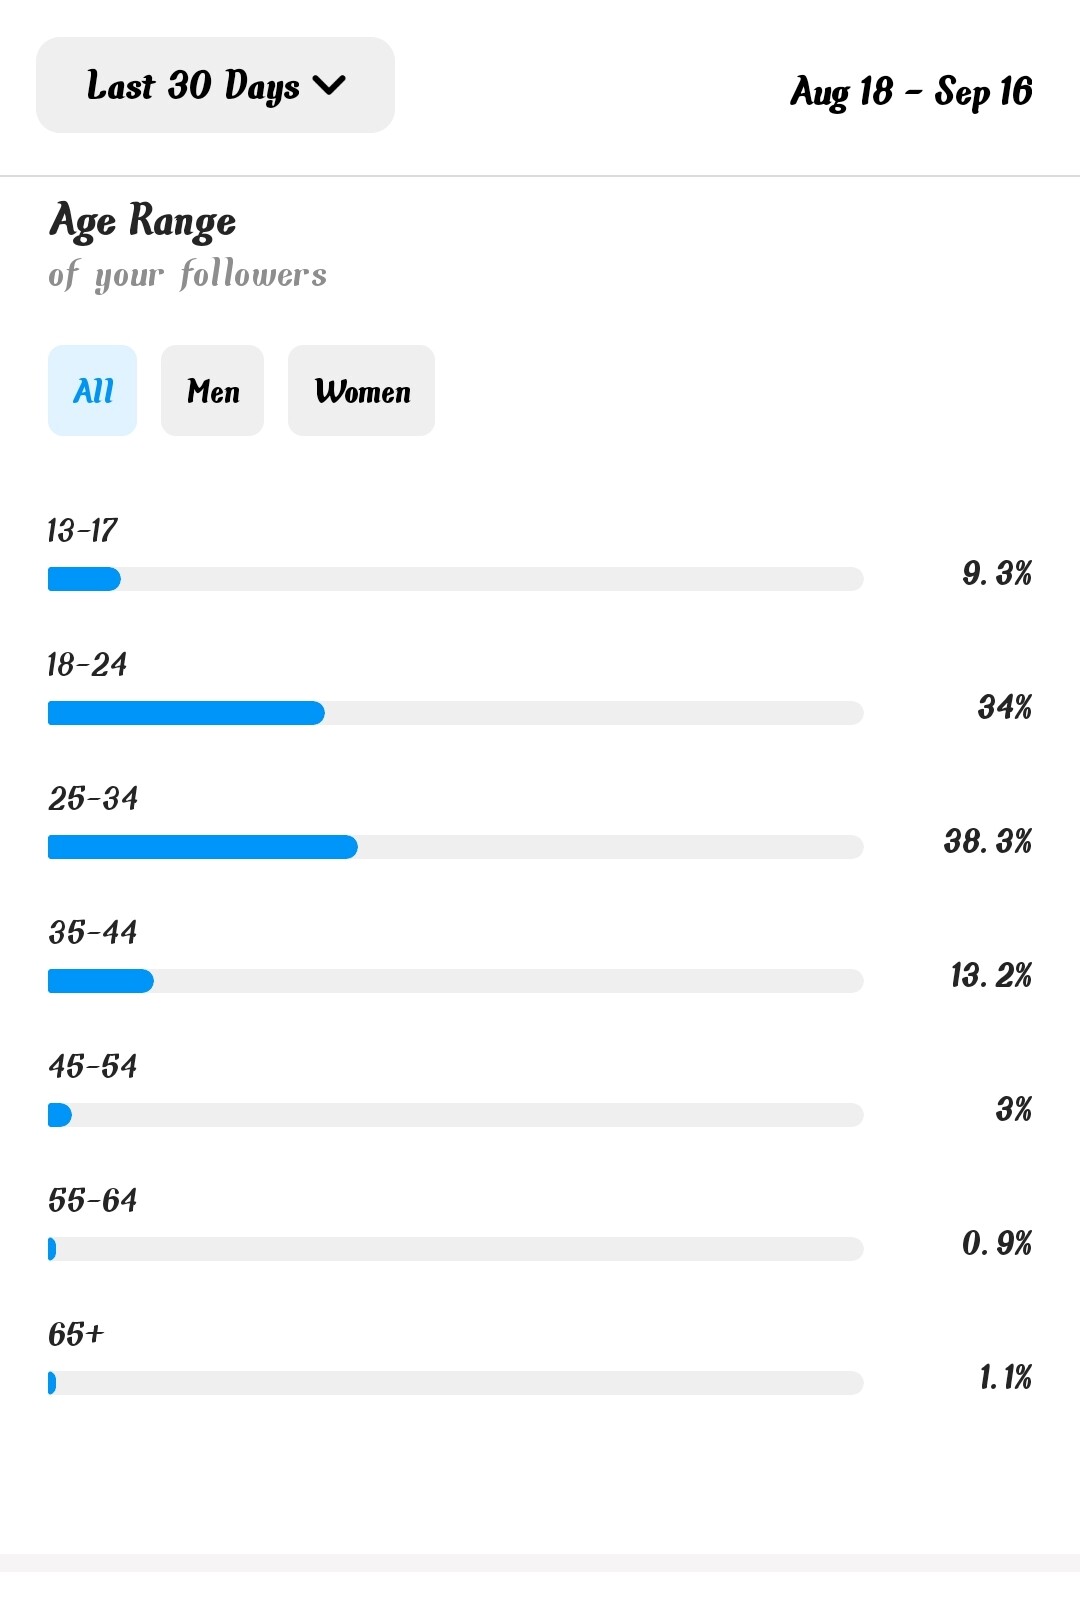This screenshot has width=1080, height=1602.
Task: Click the 9.3% percentage value
Action: tap(996, 573)
